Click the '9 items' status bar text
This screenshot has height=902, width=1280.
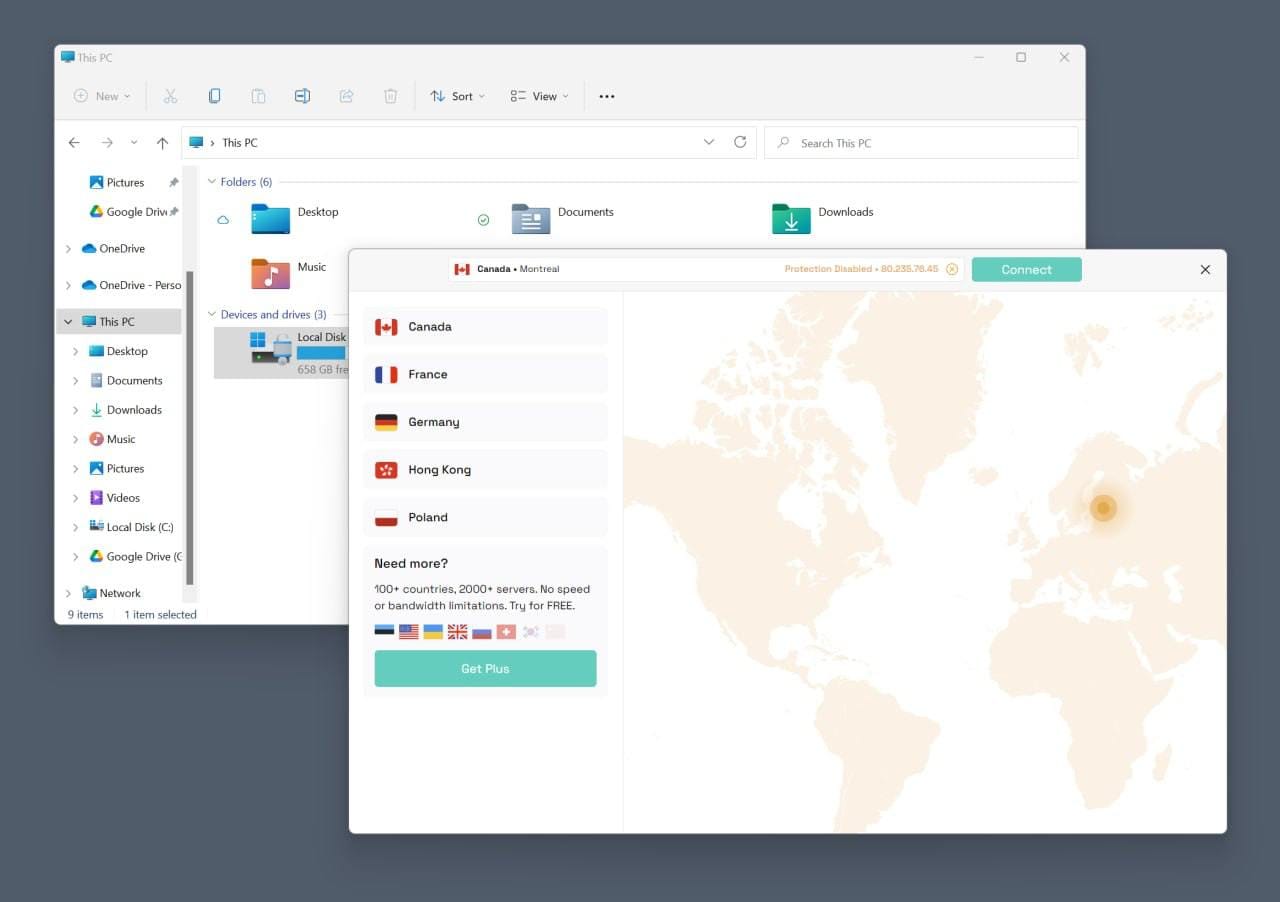click(x=86, y=615)
